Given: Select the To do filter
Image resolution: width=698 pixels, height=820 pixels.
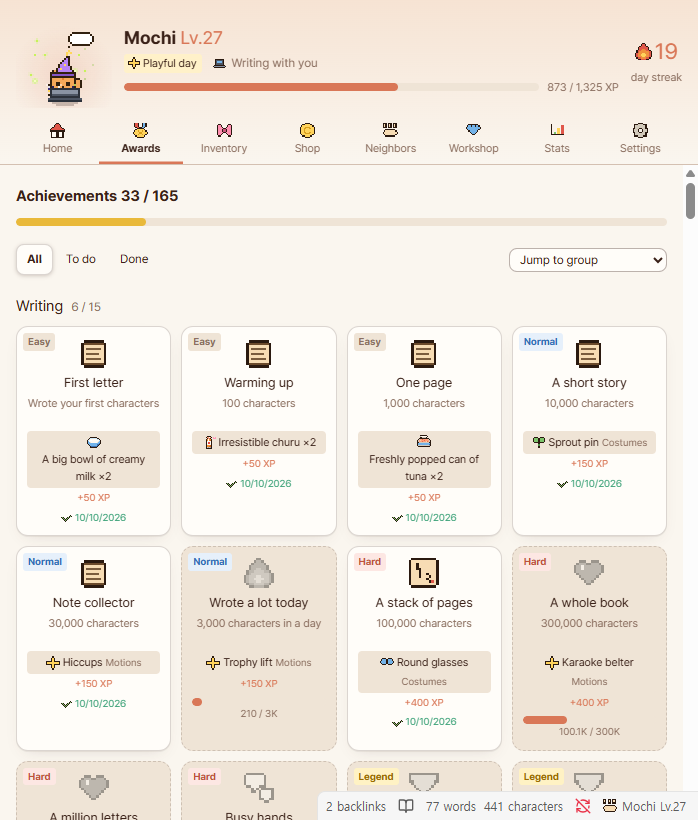Looking at the screenshot, I should [x=81, y=259].
